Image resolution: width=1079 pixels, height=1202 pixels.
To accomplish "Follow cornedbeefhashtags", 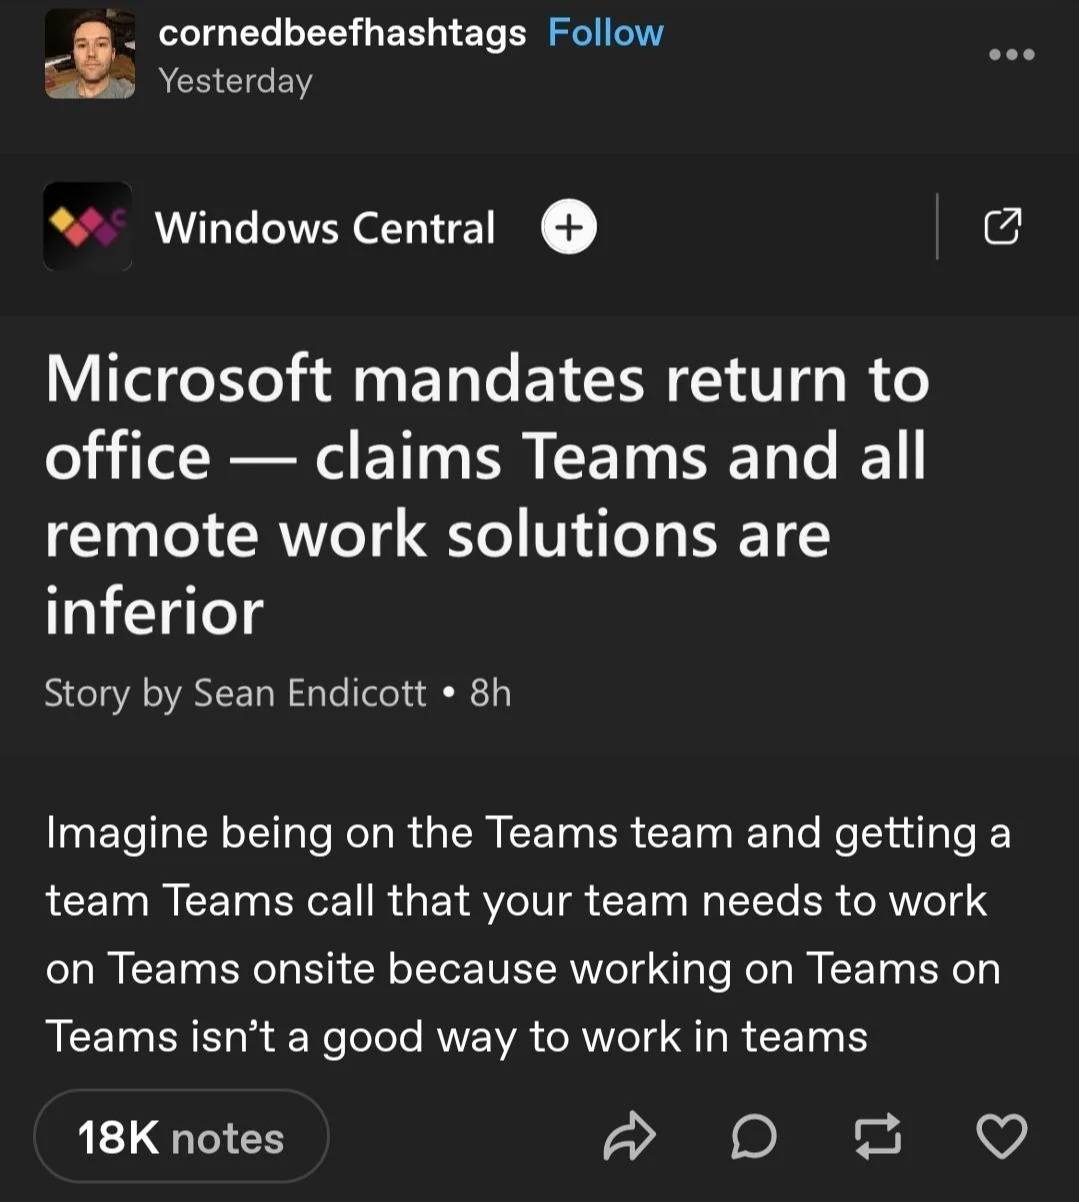I will coord(605,33).
